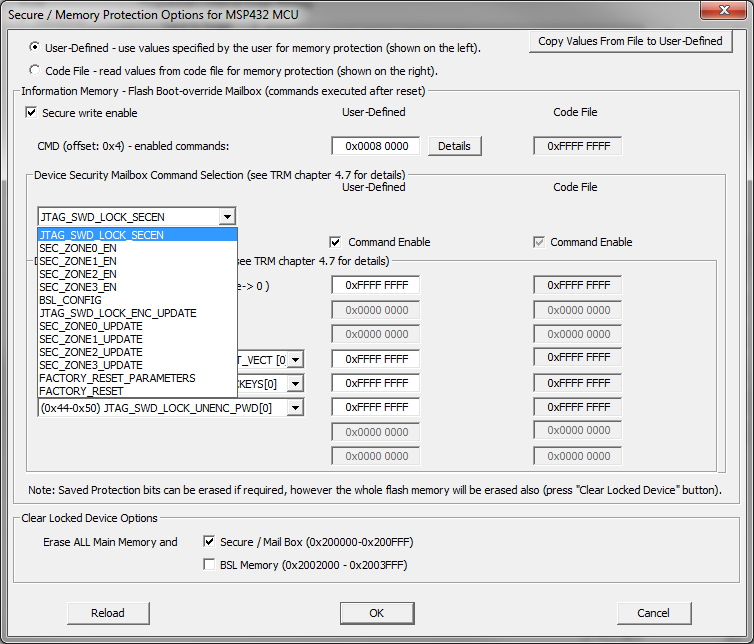Click the Reload button
This screenshot has height=644, width=754.
[x=108, y=613]
